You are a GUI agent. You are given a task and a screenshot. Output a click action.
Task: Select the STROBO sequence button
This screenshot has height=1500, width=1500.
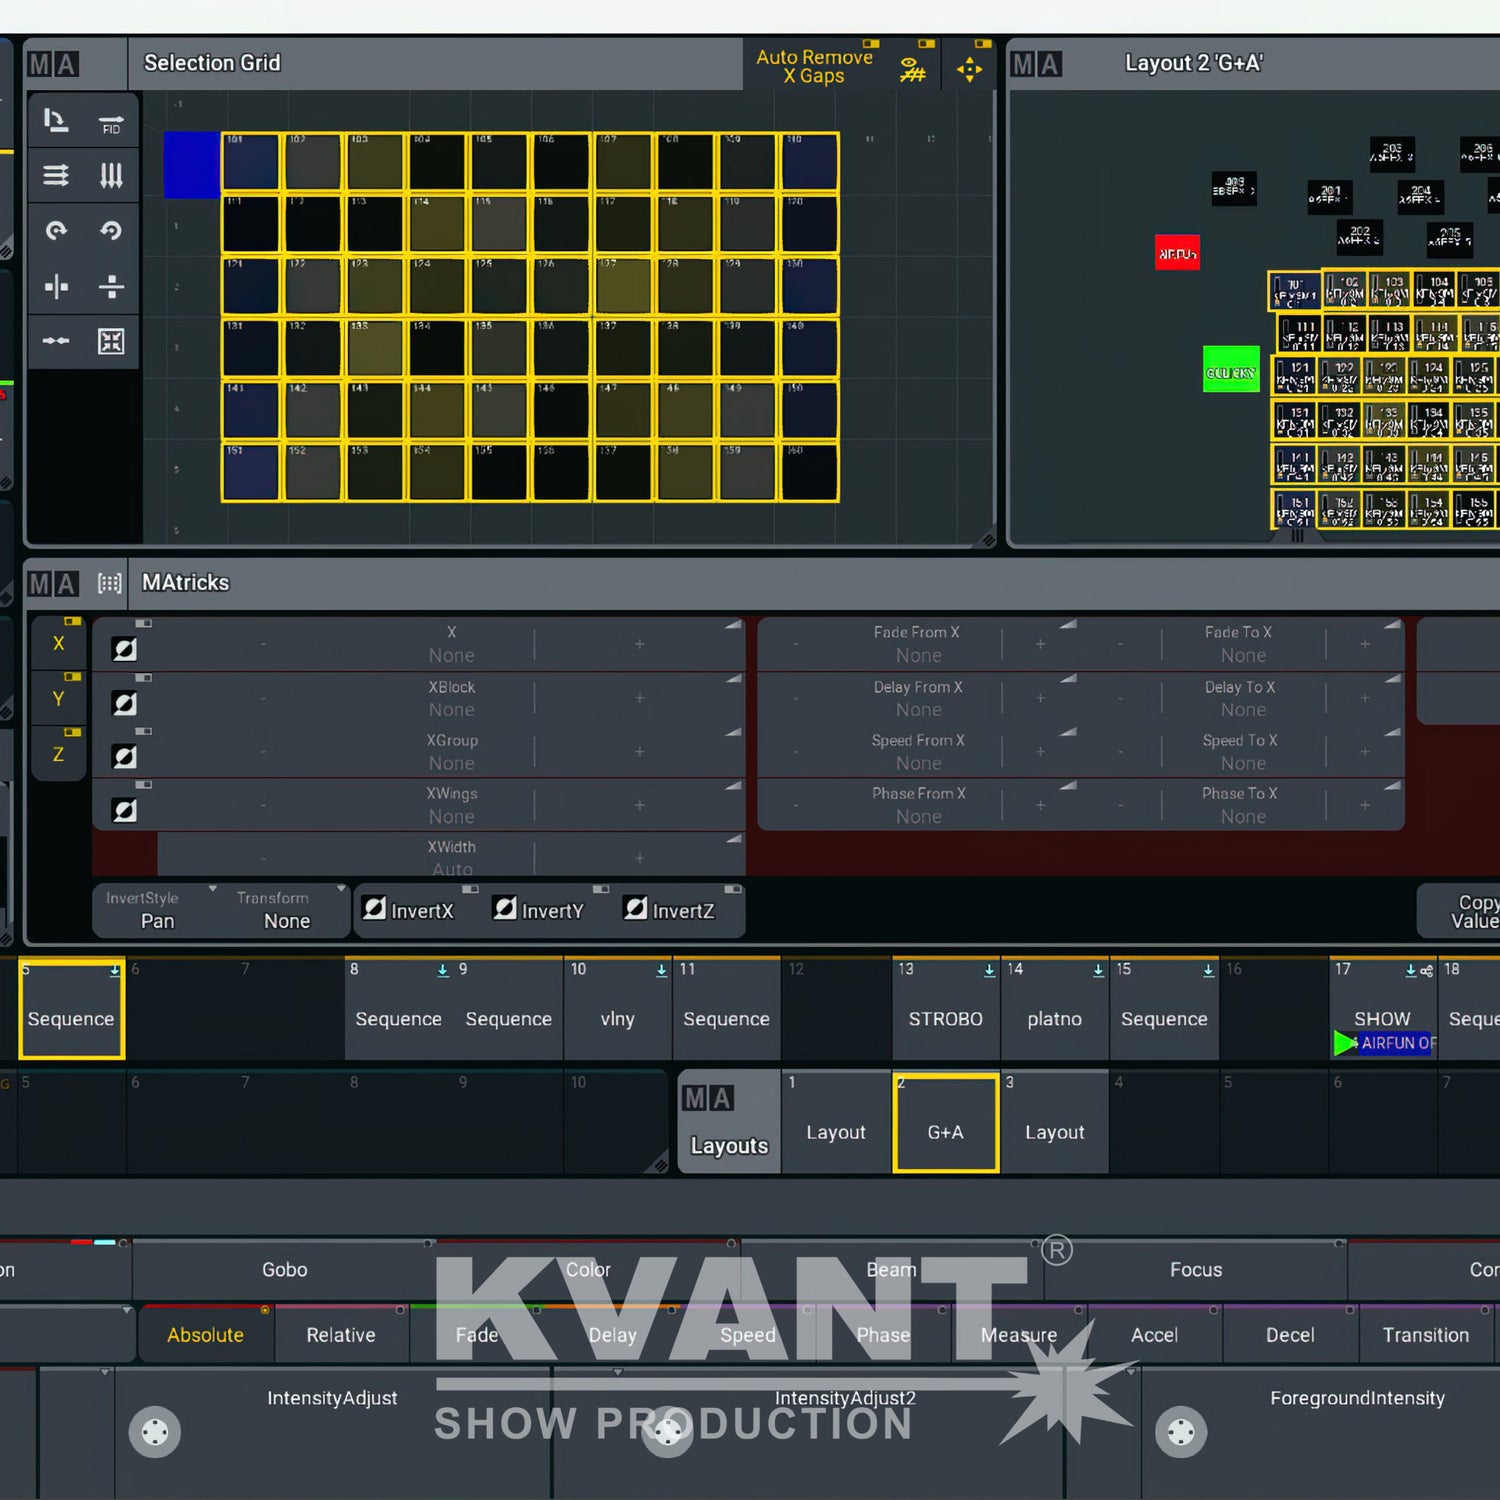tap(945, 1018)
